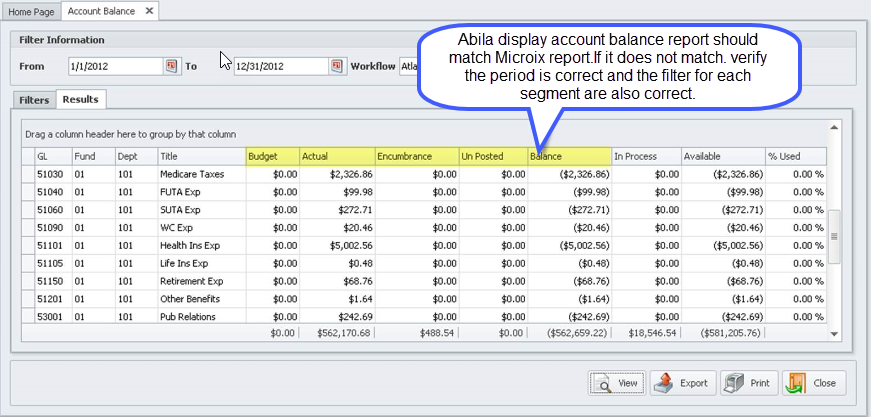Click the View button
The image size is (871, 417).
[616, 383]
